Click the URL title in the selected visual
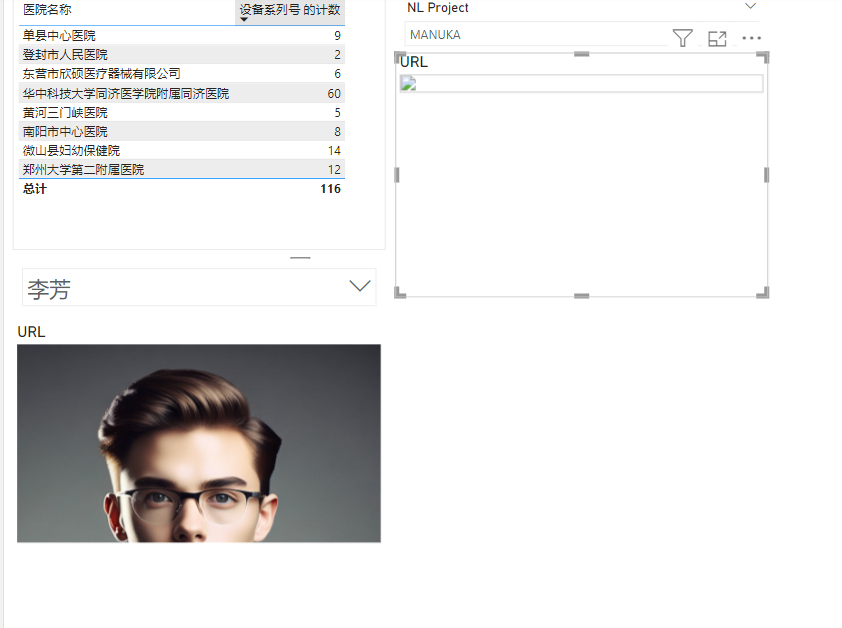 [x=414, y=62]
